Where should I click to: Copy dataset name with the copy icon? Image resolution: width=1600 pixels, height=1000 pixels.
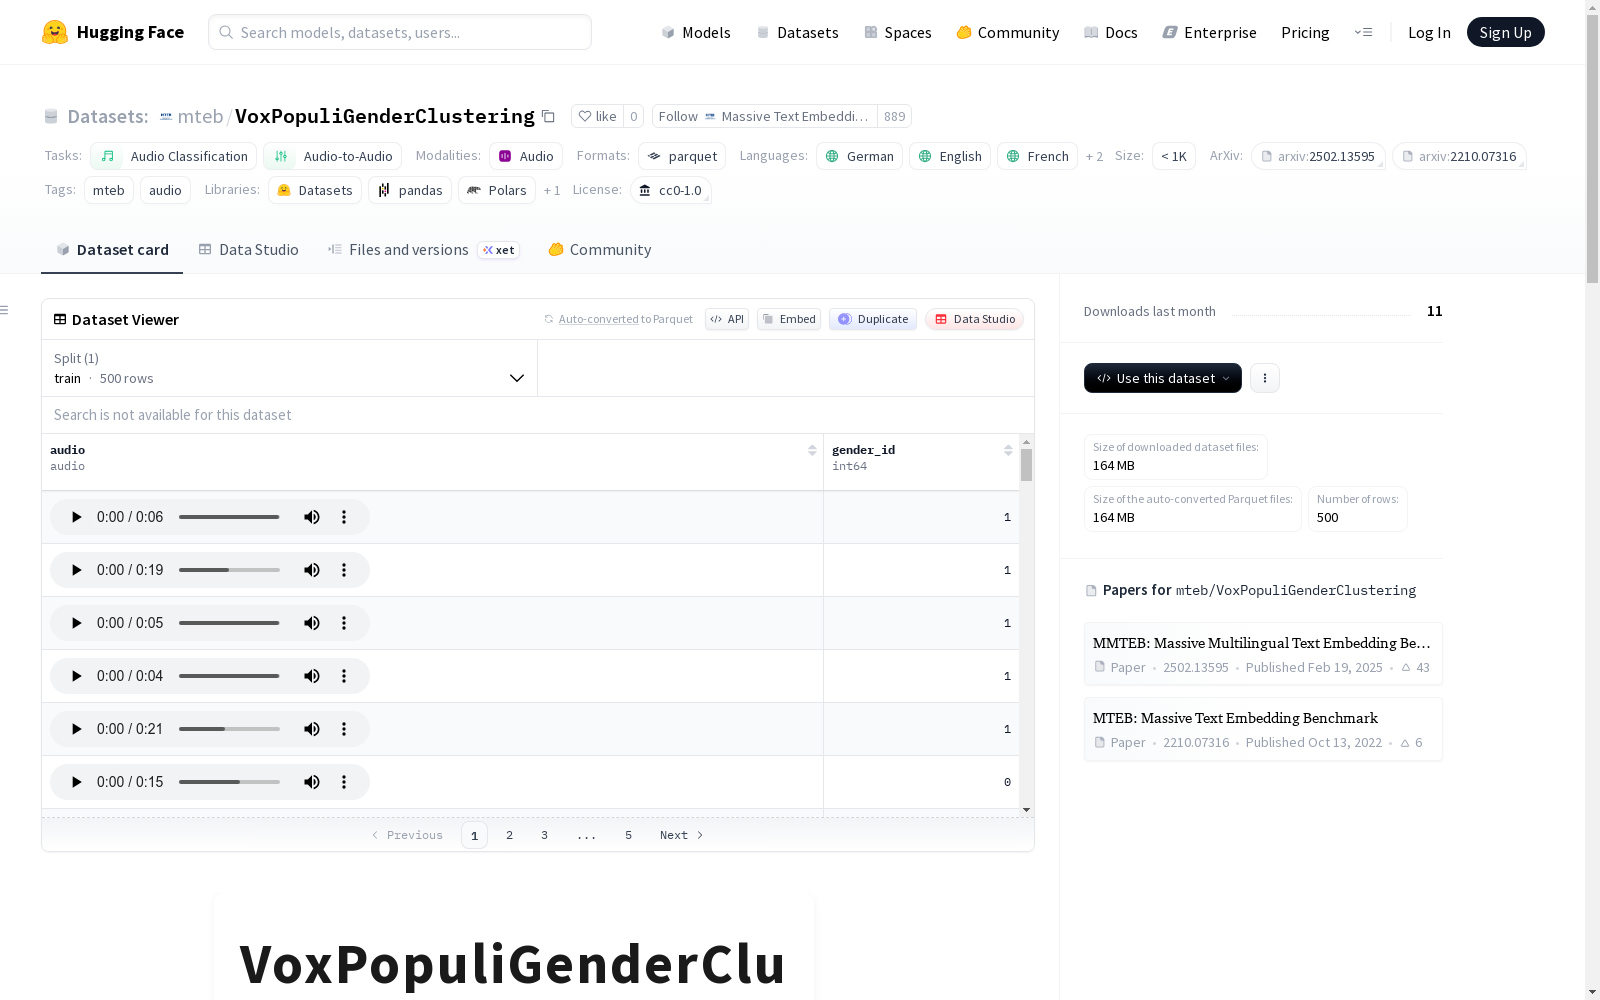[548, 116]
